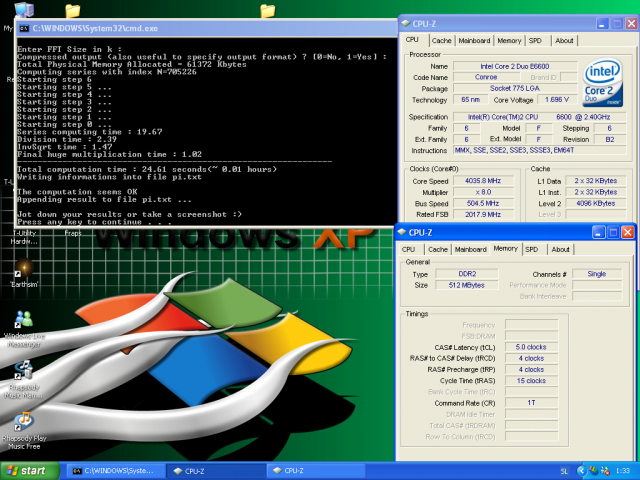The height and width of the screenshot is (480, 640).
Task: Open the Rhapsody Music Manager desktop shortcut
Action: pos(24,380)
